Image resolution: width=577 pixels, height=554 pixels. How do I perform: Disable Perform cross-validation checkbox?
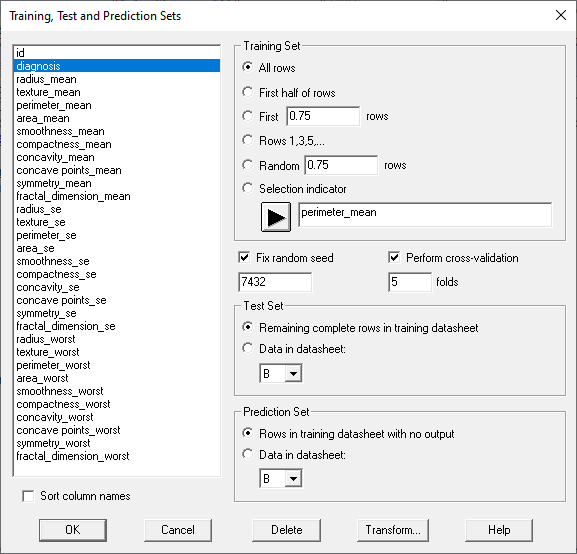pos(394,257)
